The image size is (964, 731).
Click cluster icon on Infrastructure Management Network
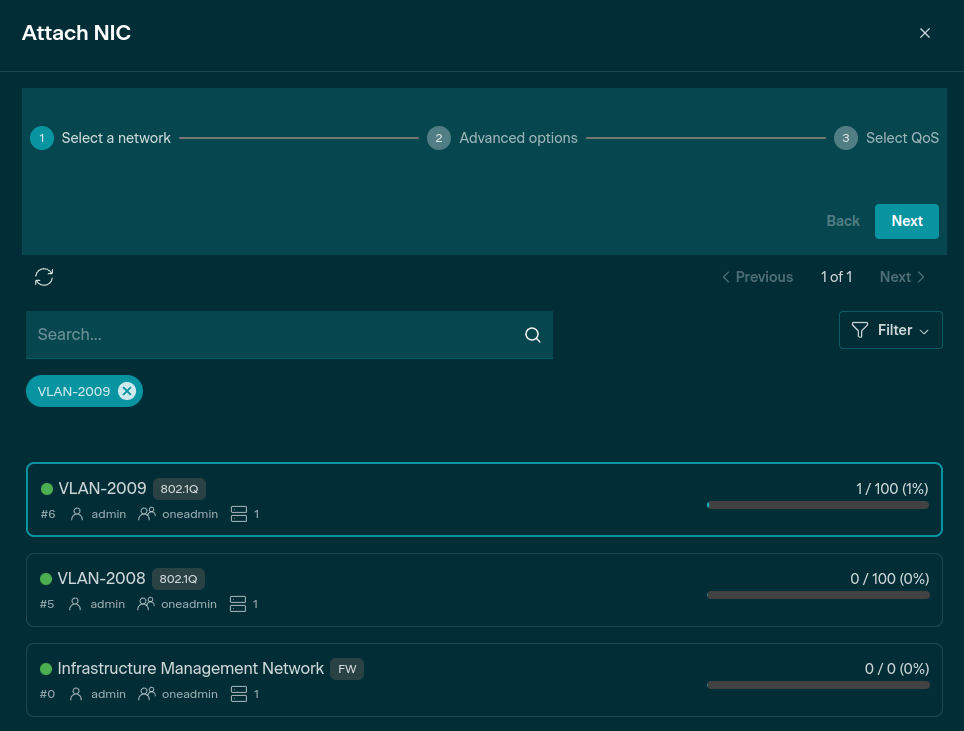click(x=238, y=694)
